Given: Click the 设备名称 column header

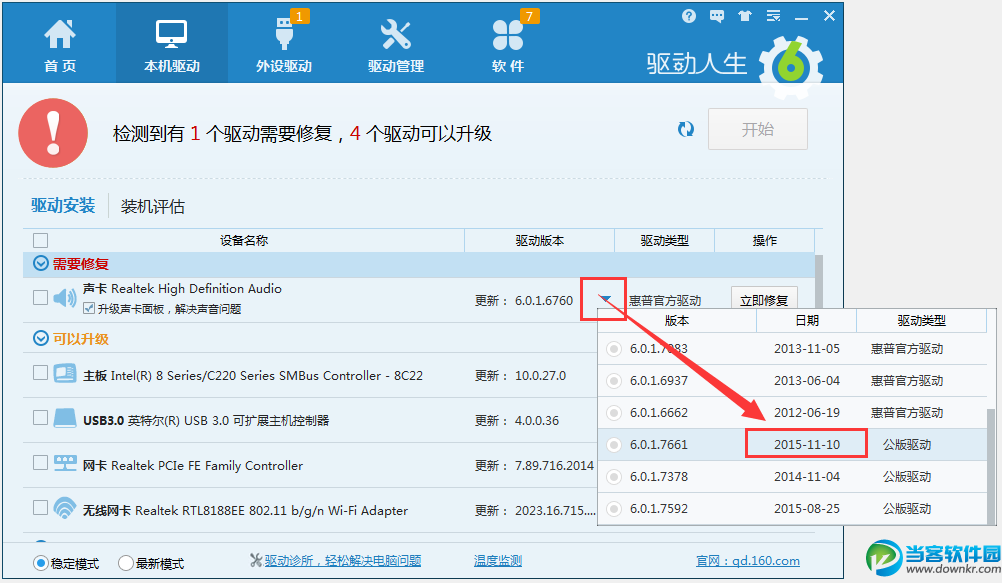Looking at the screenshot, I should 244,240.
